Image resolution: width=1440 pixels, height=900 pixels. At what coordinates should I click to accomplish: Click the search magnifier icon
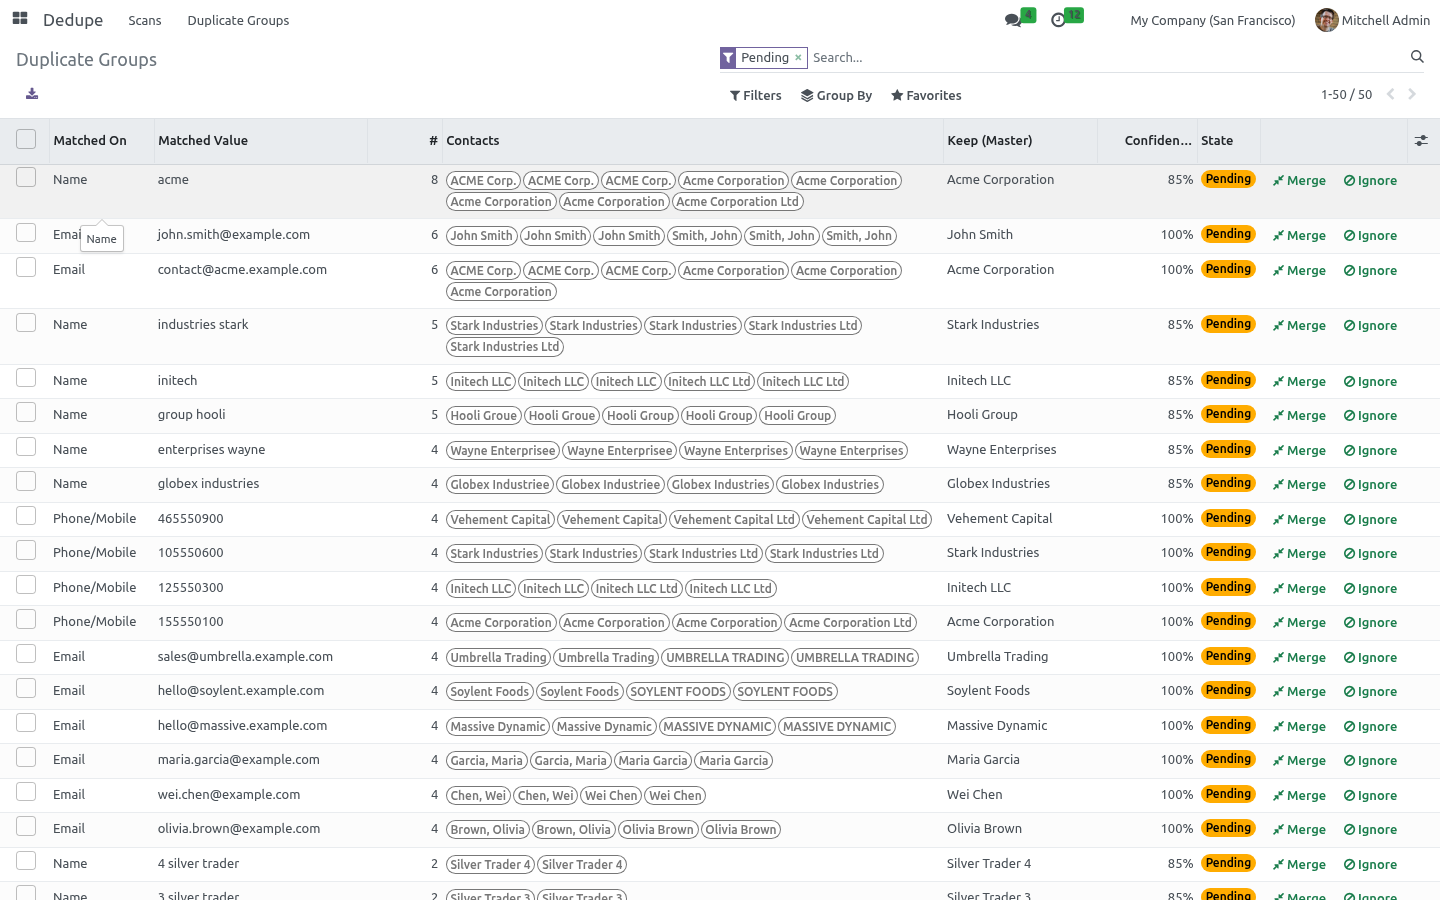[1417, 57]
